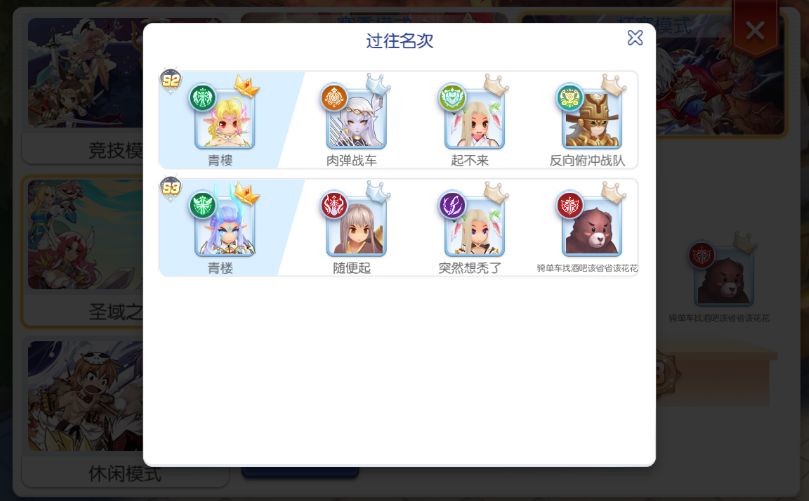Click the S3 season badge
The image size is (809, 501).
pos(171,188)
